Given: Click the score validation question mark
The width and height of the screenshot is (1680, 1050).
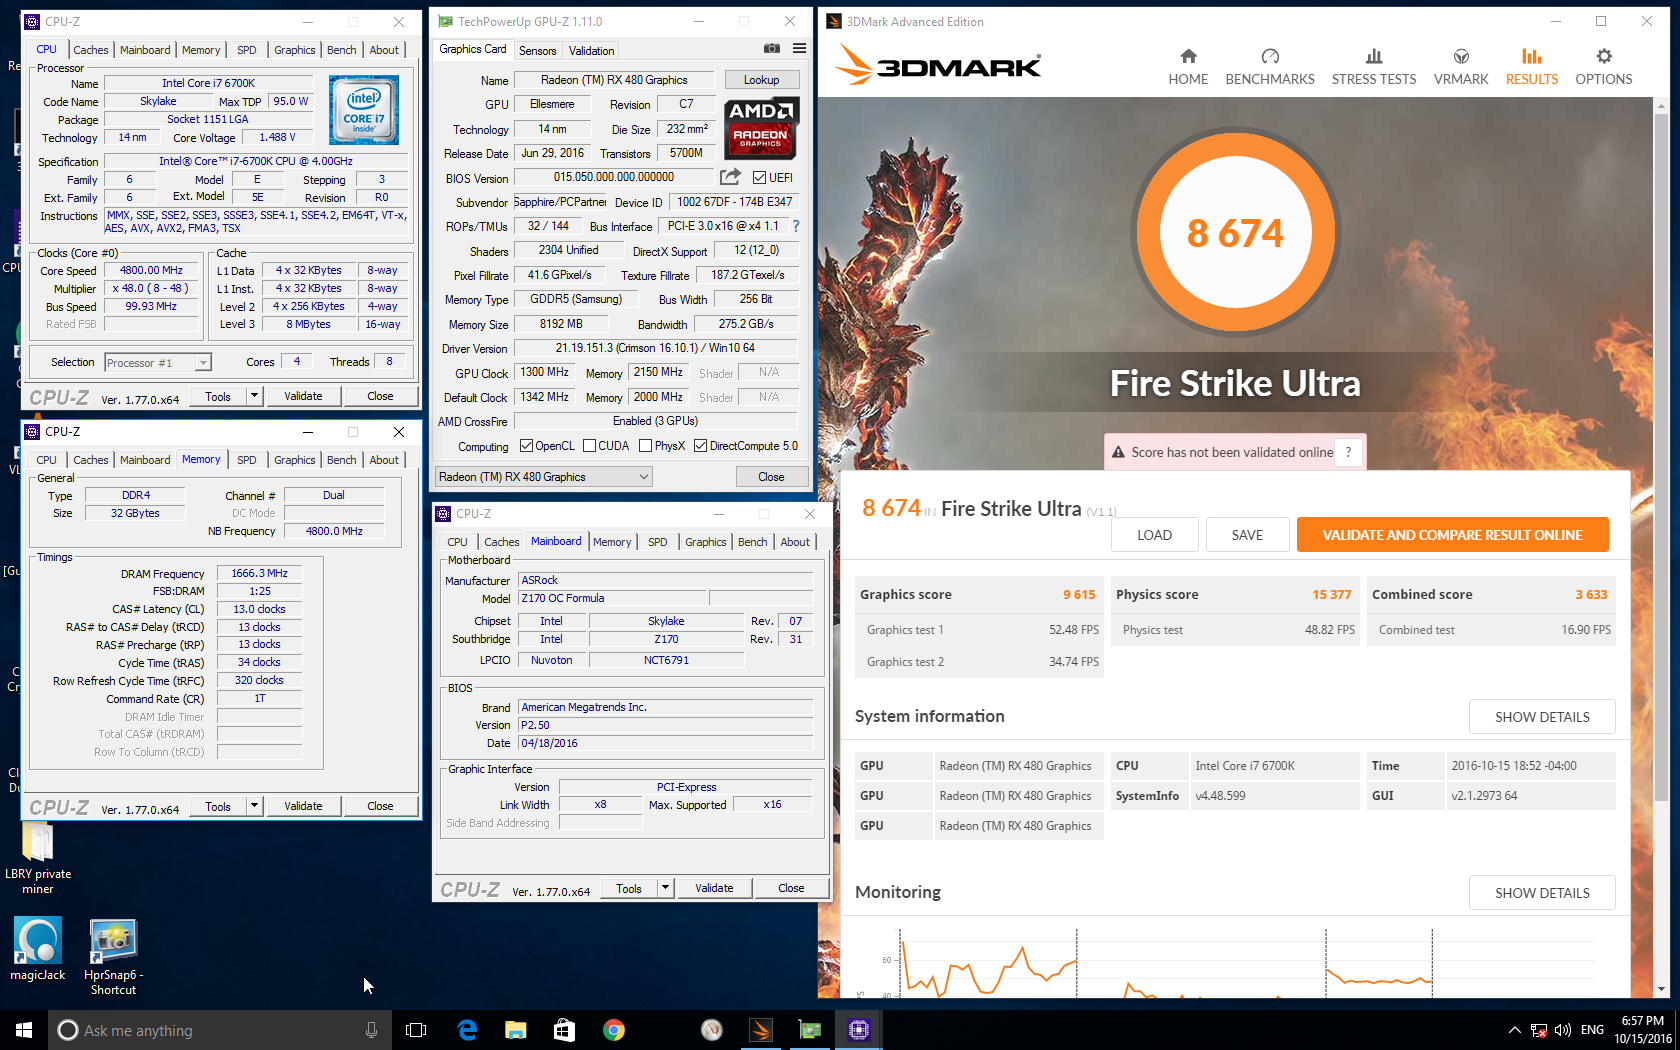Looking at the screenshot, I should 1349,452.
